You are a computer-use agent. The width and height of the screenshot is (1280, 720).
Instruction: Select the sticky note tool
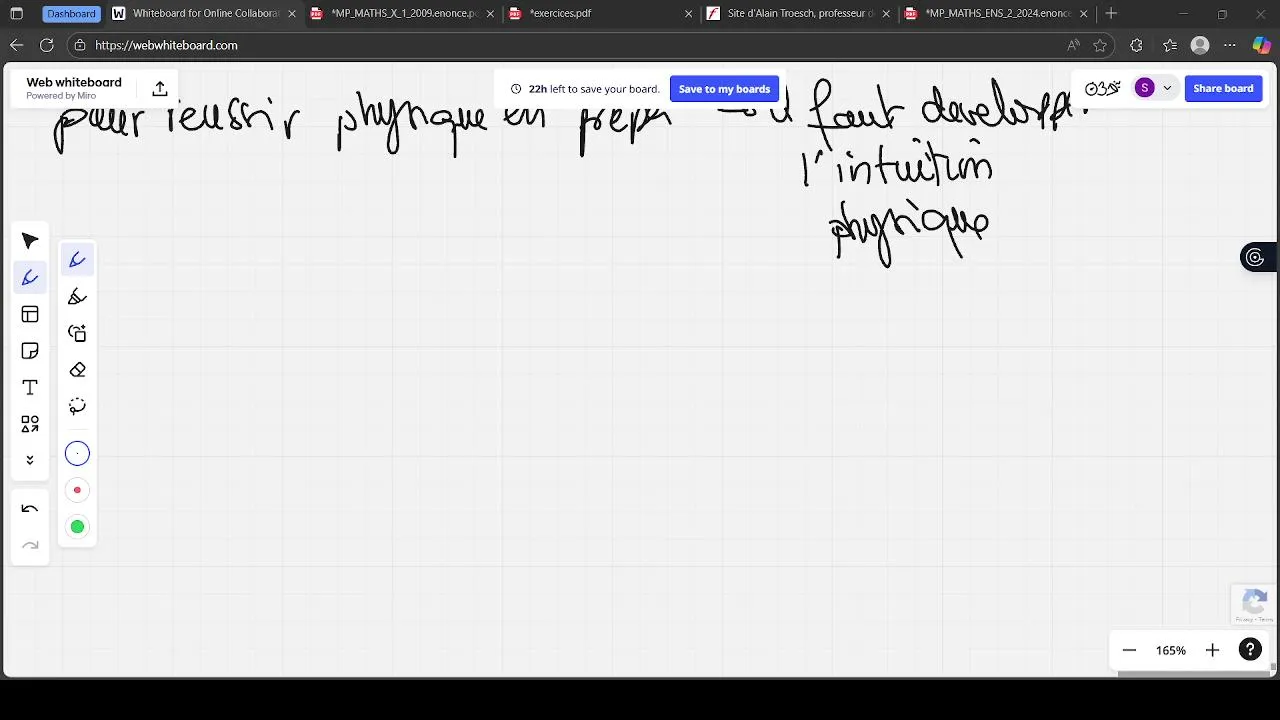click(30, 351)
